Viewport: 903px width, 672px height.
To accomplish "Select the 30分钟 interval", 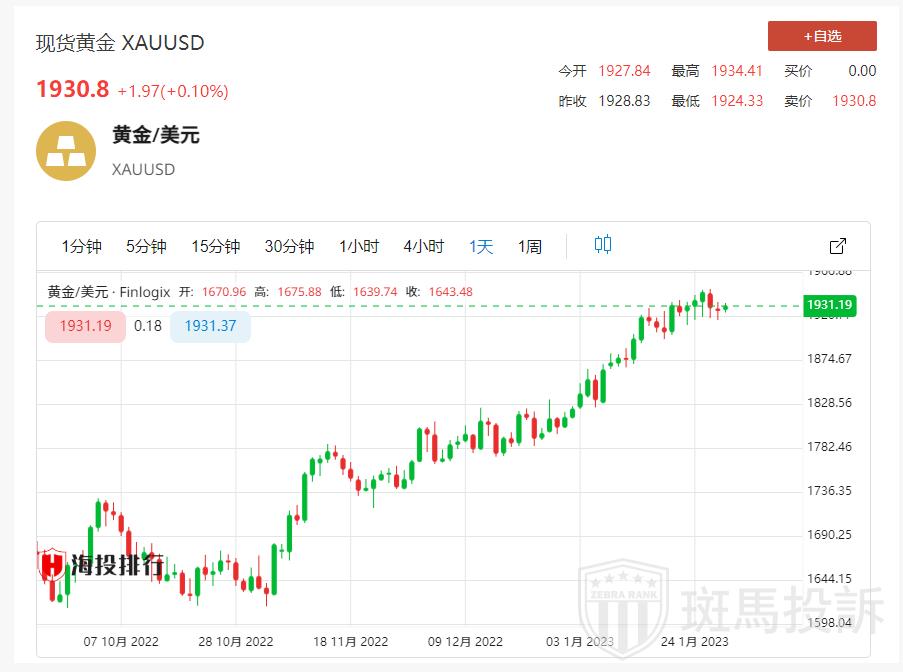I will point(289,246).
